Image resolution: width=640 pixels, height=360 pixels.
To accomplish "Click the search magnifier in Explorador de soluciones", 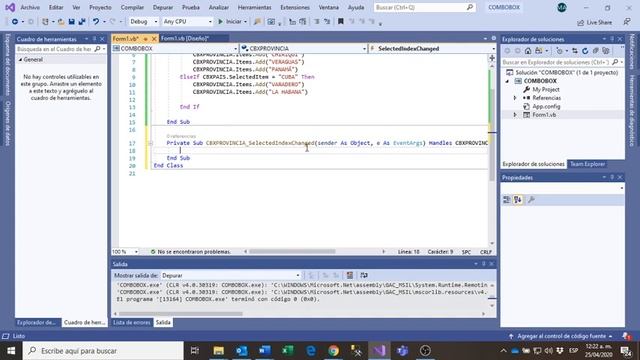I will (x=615, y=62).
